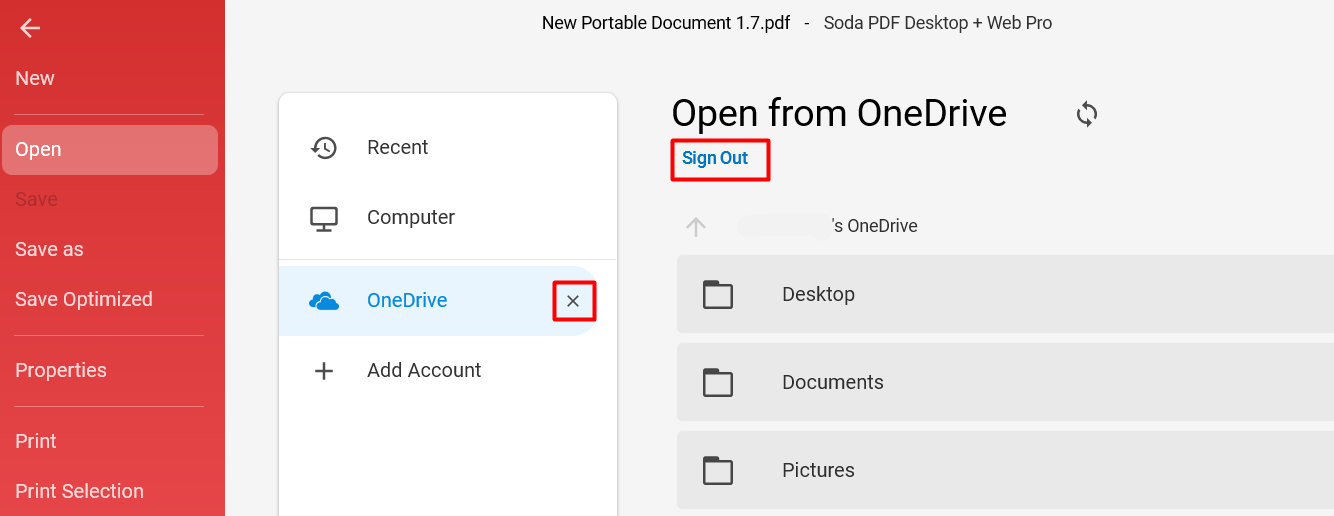Go up one folder level arrow
The height and width of the screenshot is (516, 1334).
(696, 227)
